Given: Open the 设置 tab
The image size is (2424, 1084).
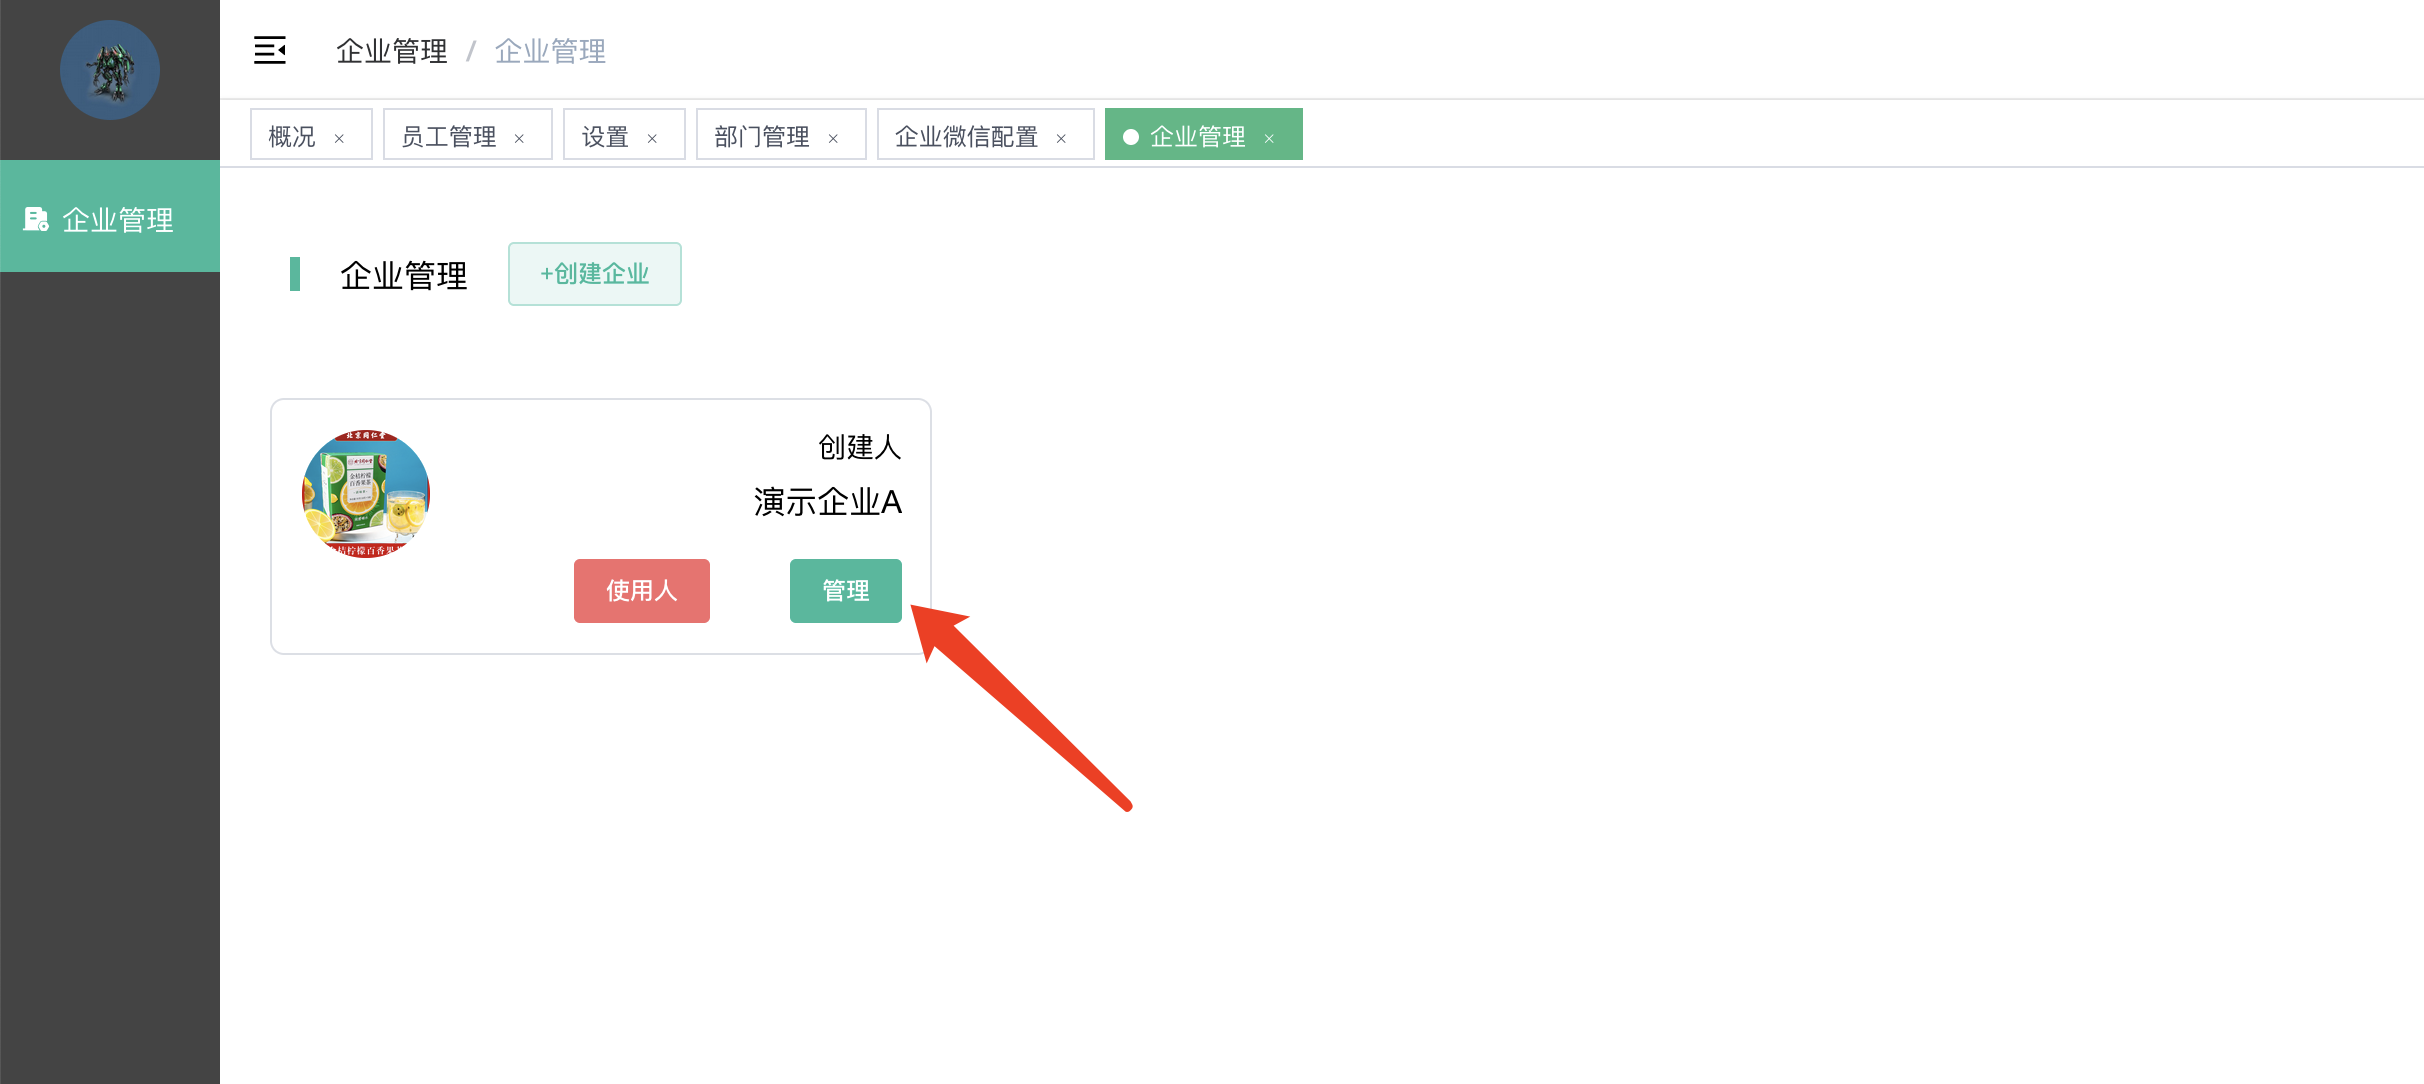Looking at the screenshot, I should (605, 136).
